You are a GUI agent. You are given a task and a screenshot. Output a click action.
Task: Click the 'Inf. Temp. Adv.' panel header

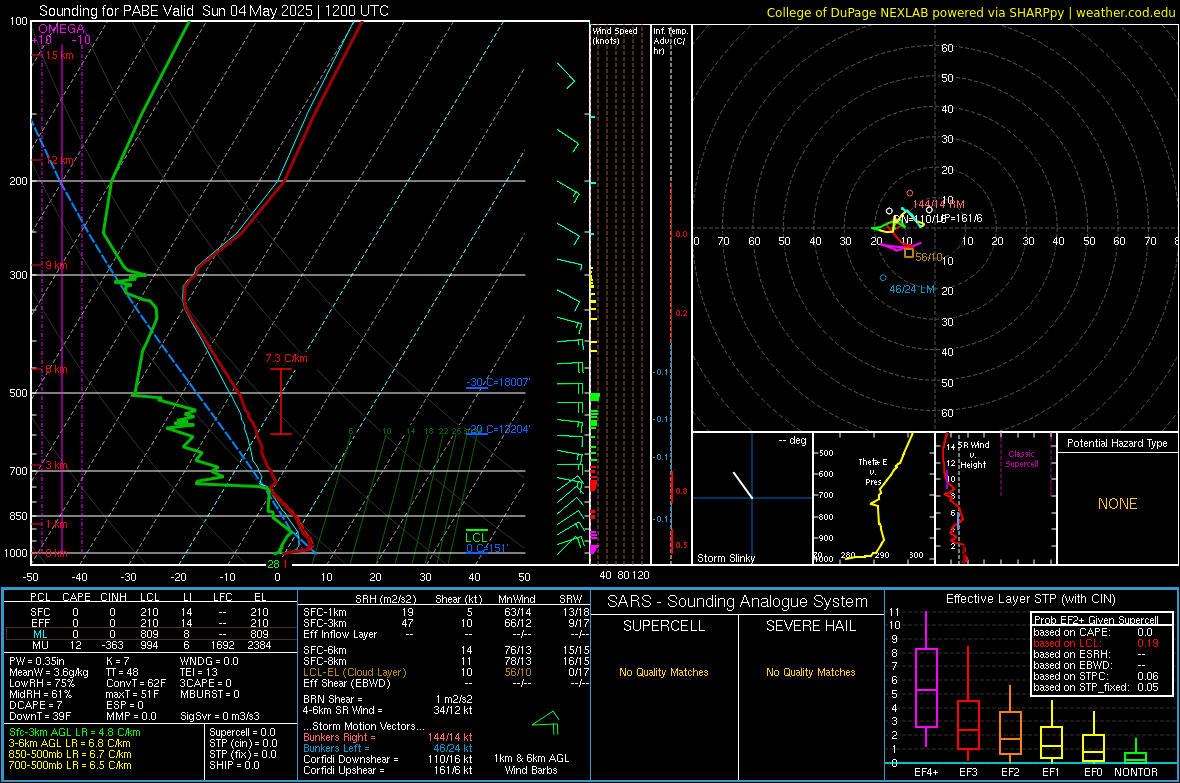(670, 41)
